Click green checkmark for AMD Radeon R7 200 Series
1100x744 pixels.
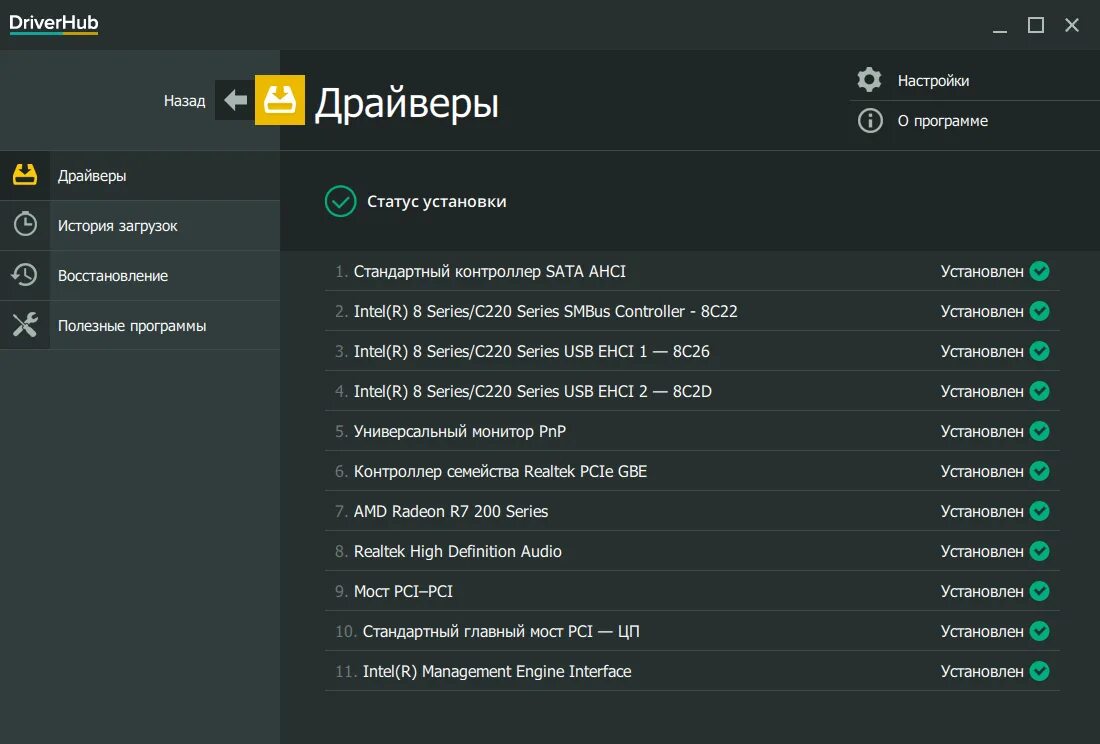click(1040, 511)
